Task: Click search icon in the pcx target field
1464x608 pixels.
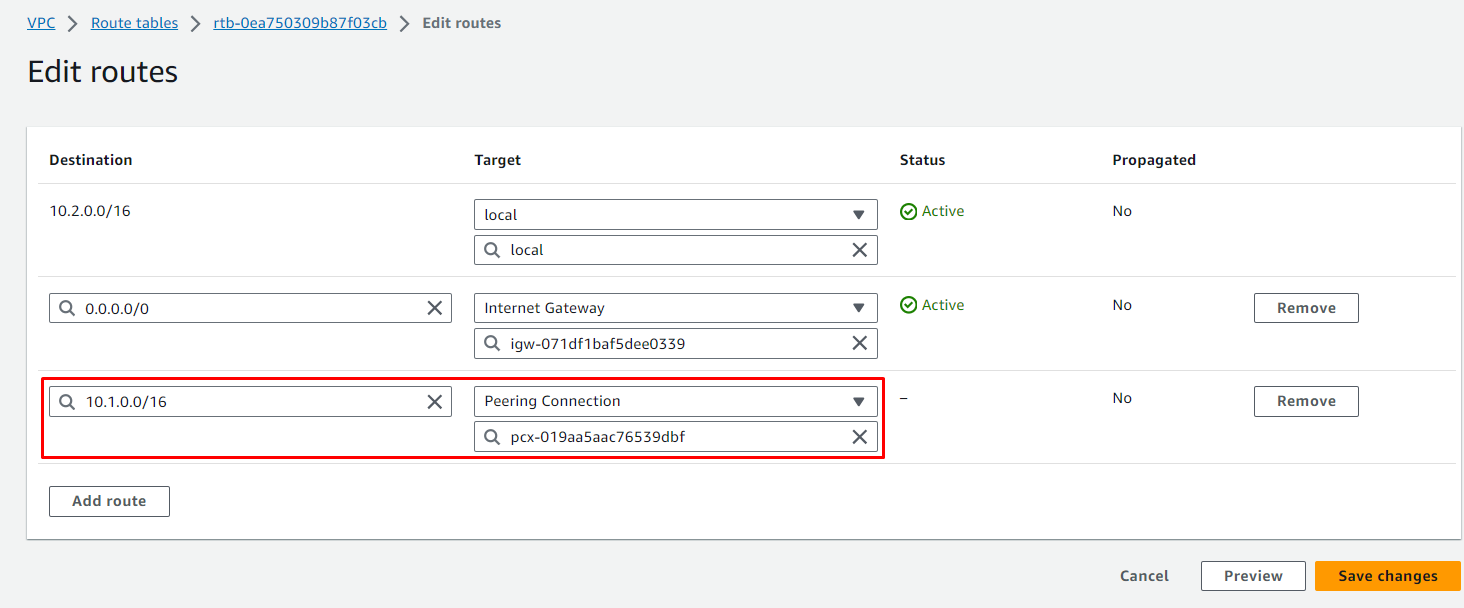Action: tap(492, 436)
